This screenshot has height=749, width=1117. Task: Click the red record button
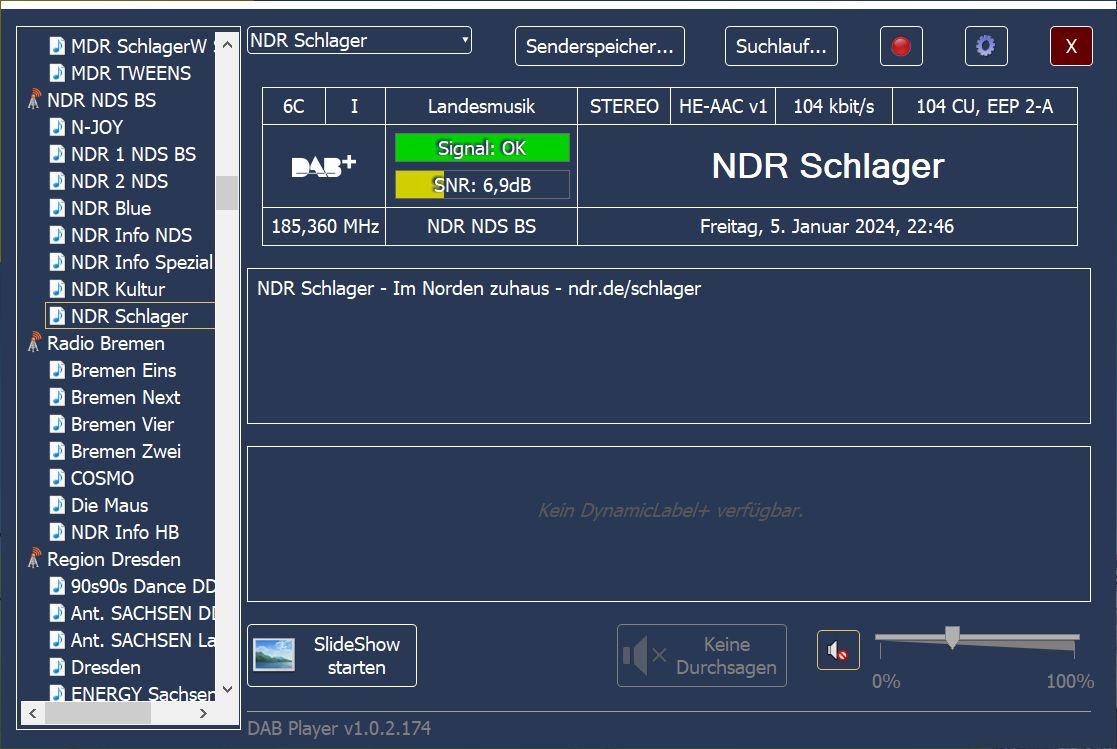click(901, 46)
